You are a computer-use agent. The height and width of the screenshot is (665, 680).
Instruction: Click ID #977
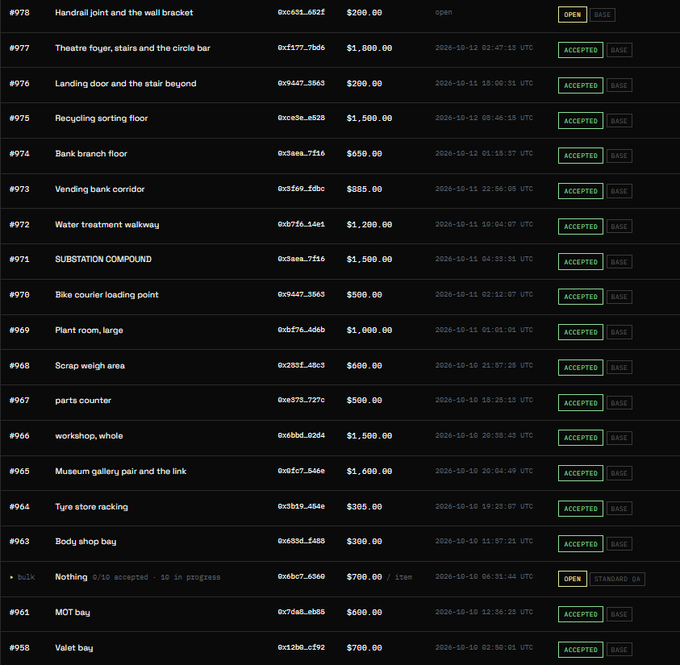pos(20,48)
